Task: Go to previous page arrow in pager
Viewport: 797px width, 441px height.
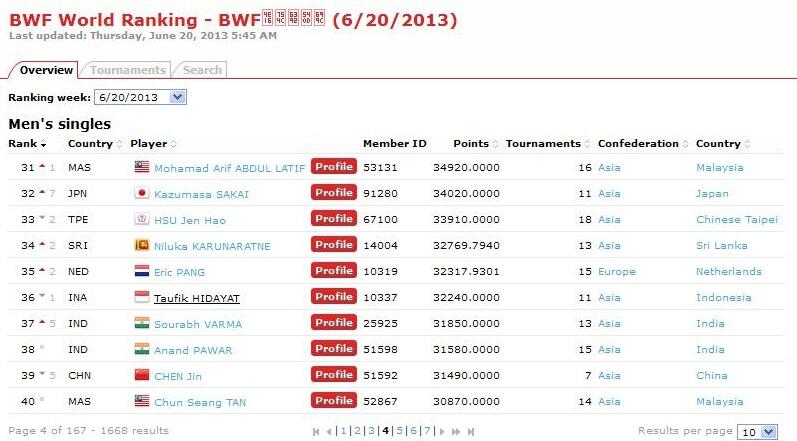Action: (329, 431)
